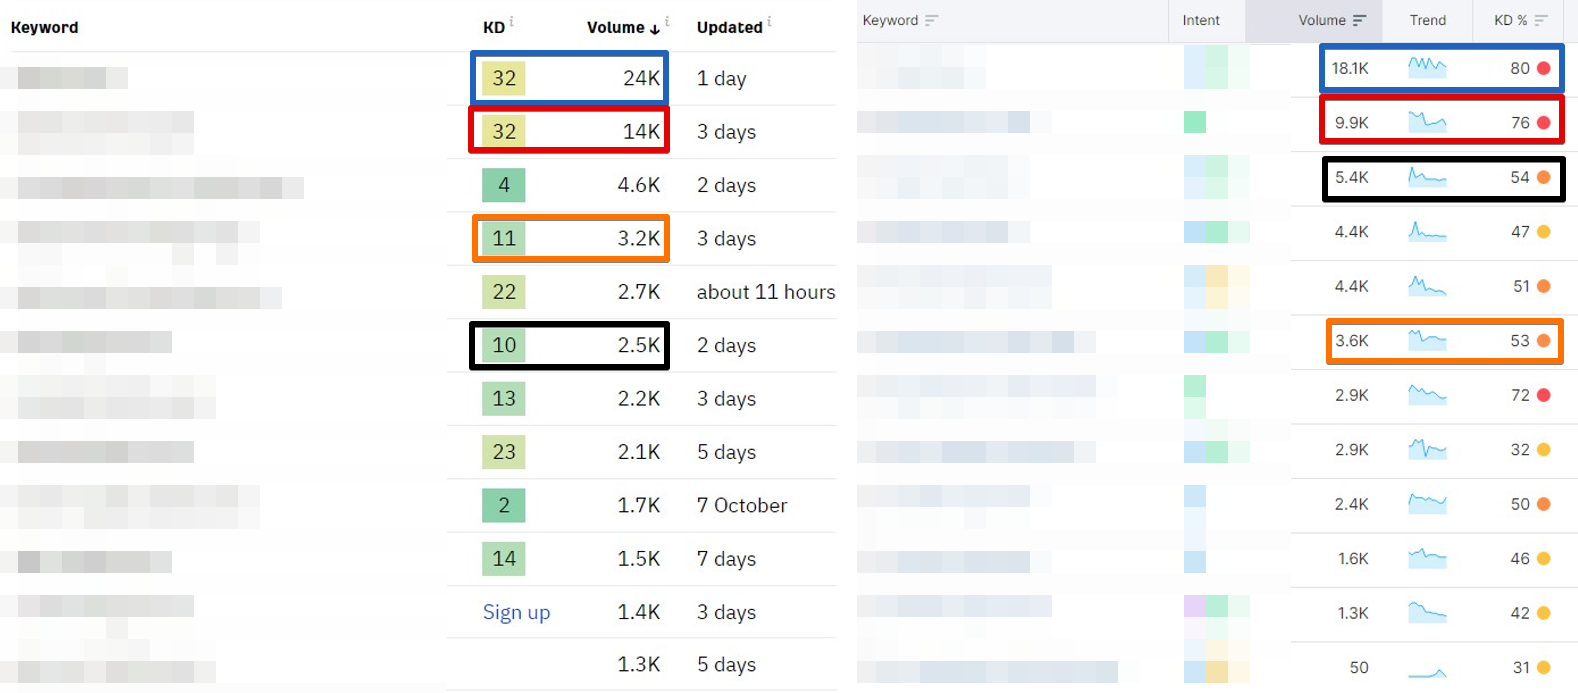This screenshot has height=693, width=1578.
Task: Click the info icon beside the KD header
Action: (512, 22)
